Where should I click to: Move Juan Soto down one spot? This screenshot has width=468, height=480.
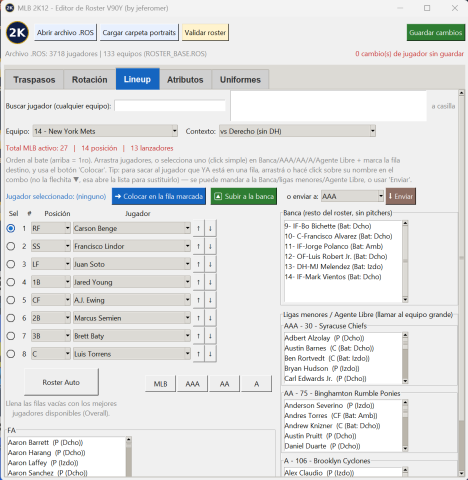(x=210, y=264)
